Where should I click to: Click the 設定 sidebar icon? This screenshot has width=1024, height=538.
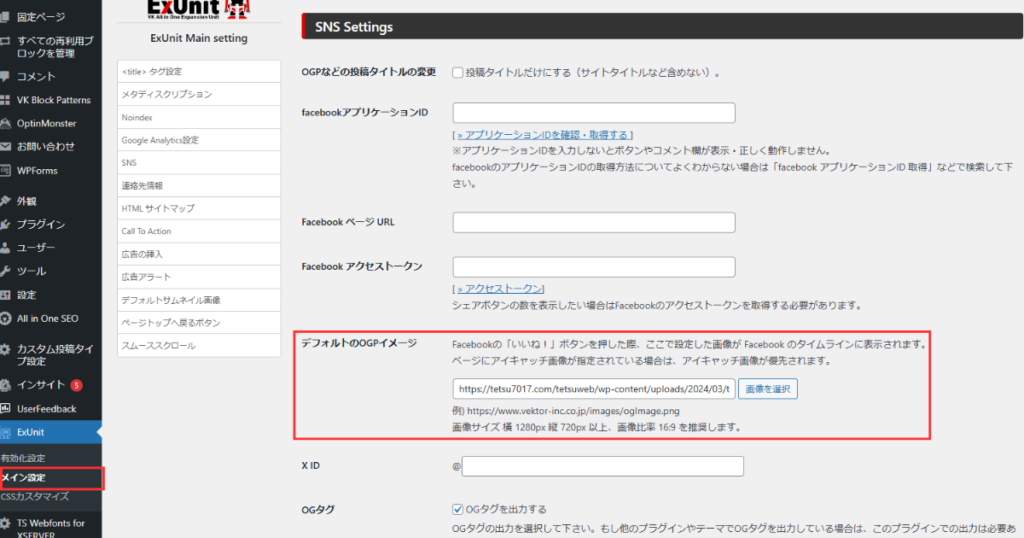click(x=5, y=295)
